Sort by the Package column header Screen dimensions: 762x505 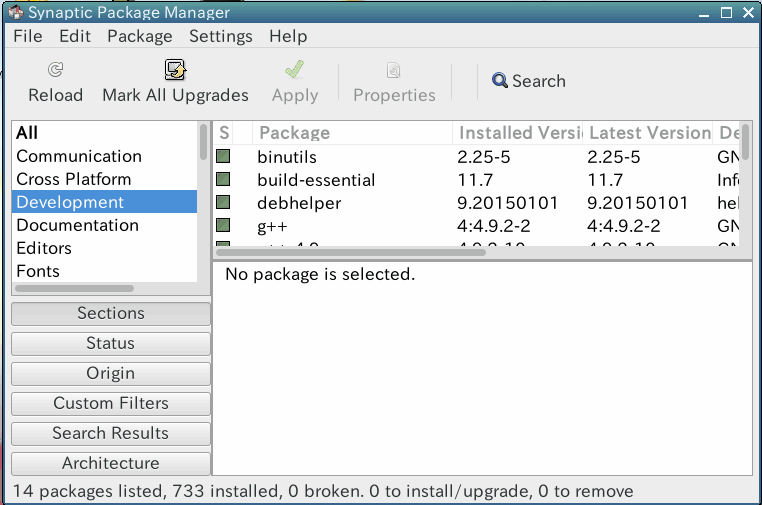(x=352, y=133)
